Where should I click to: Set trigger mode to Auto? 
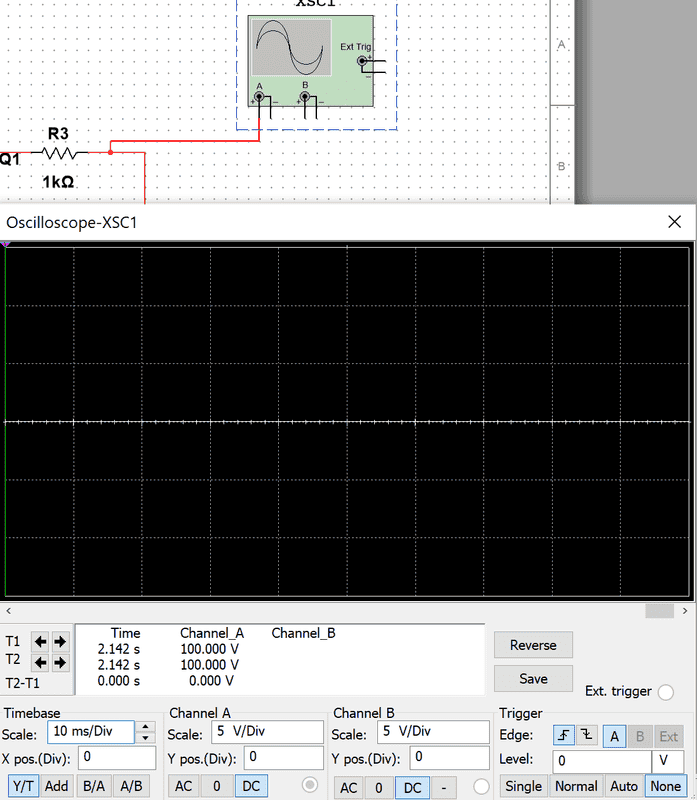click(624, 786)
